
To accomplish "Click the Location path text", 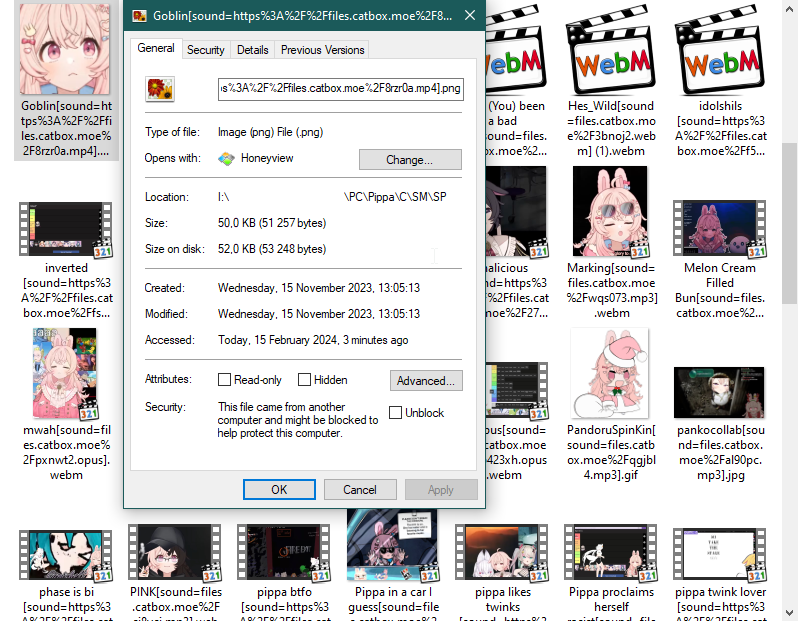I will click(332, 197).
